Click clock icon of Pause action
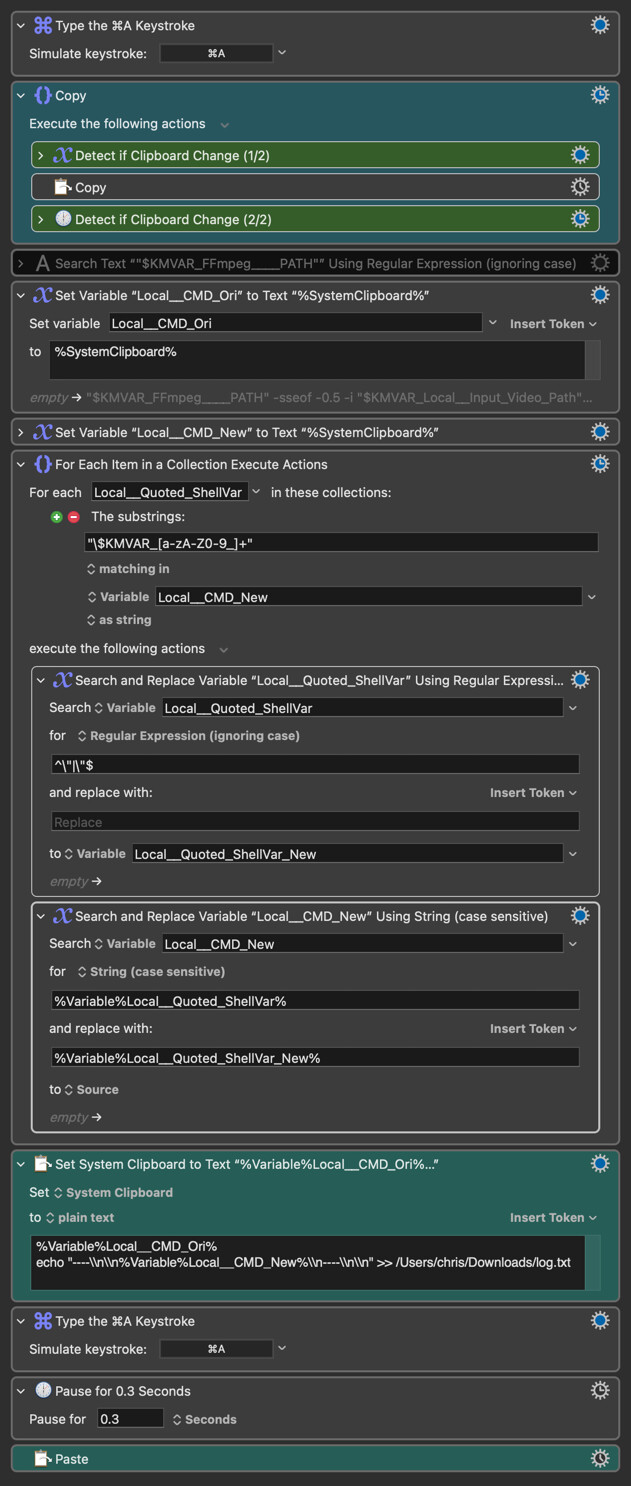The height and width of the screenshot is (1486, 631). [x=43, y=1391]
